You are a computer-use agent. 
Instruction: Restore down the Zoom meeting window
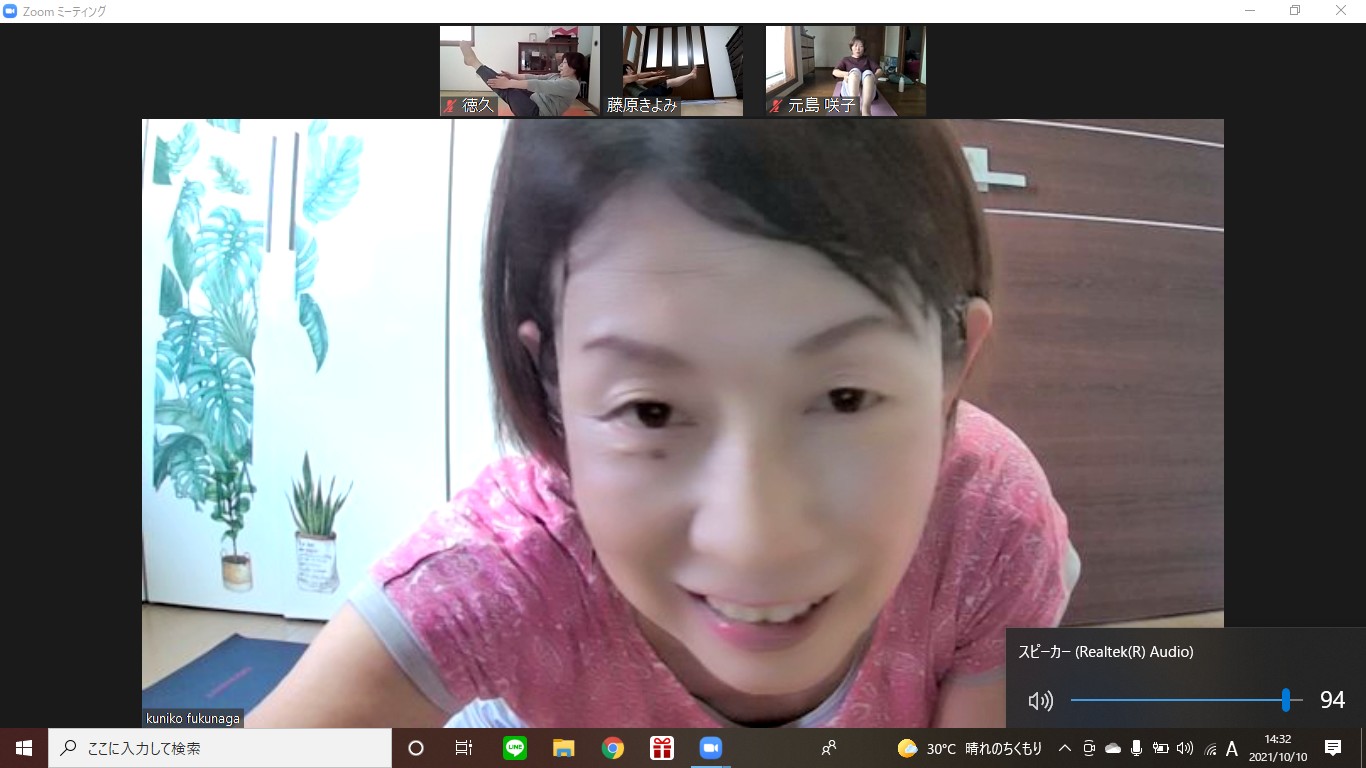click(x=1296, y=11)
